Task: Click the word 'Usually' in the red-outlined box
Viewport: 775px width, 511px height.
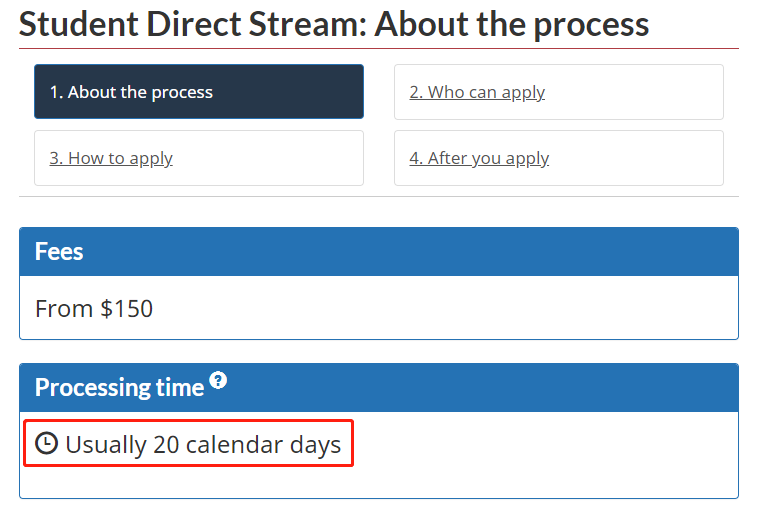Action: (106, 444)
